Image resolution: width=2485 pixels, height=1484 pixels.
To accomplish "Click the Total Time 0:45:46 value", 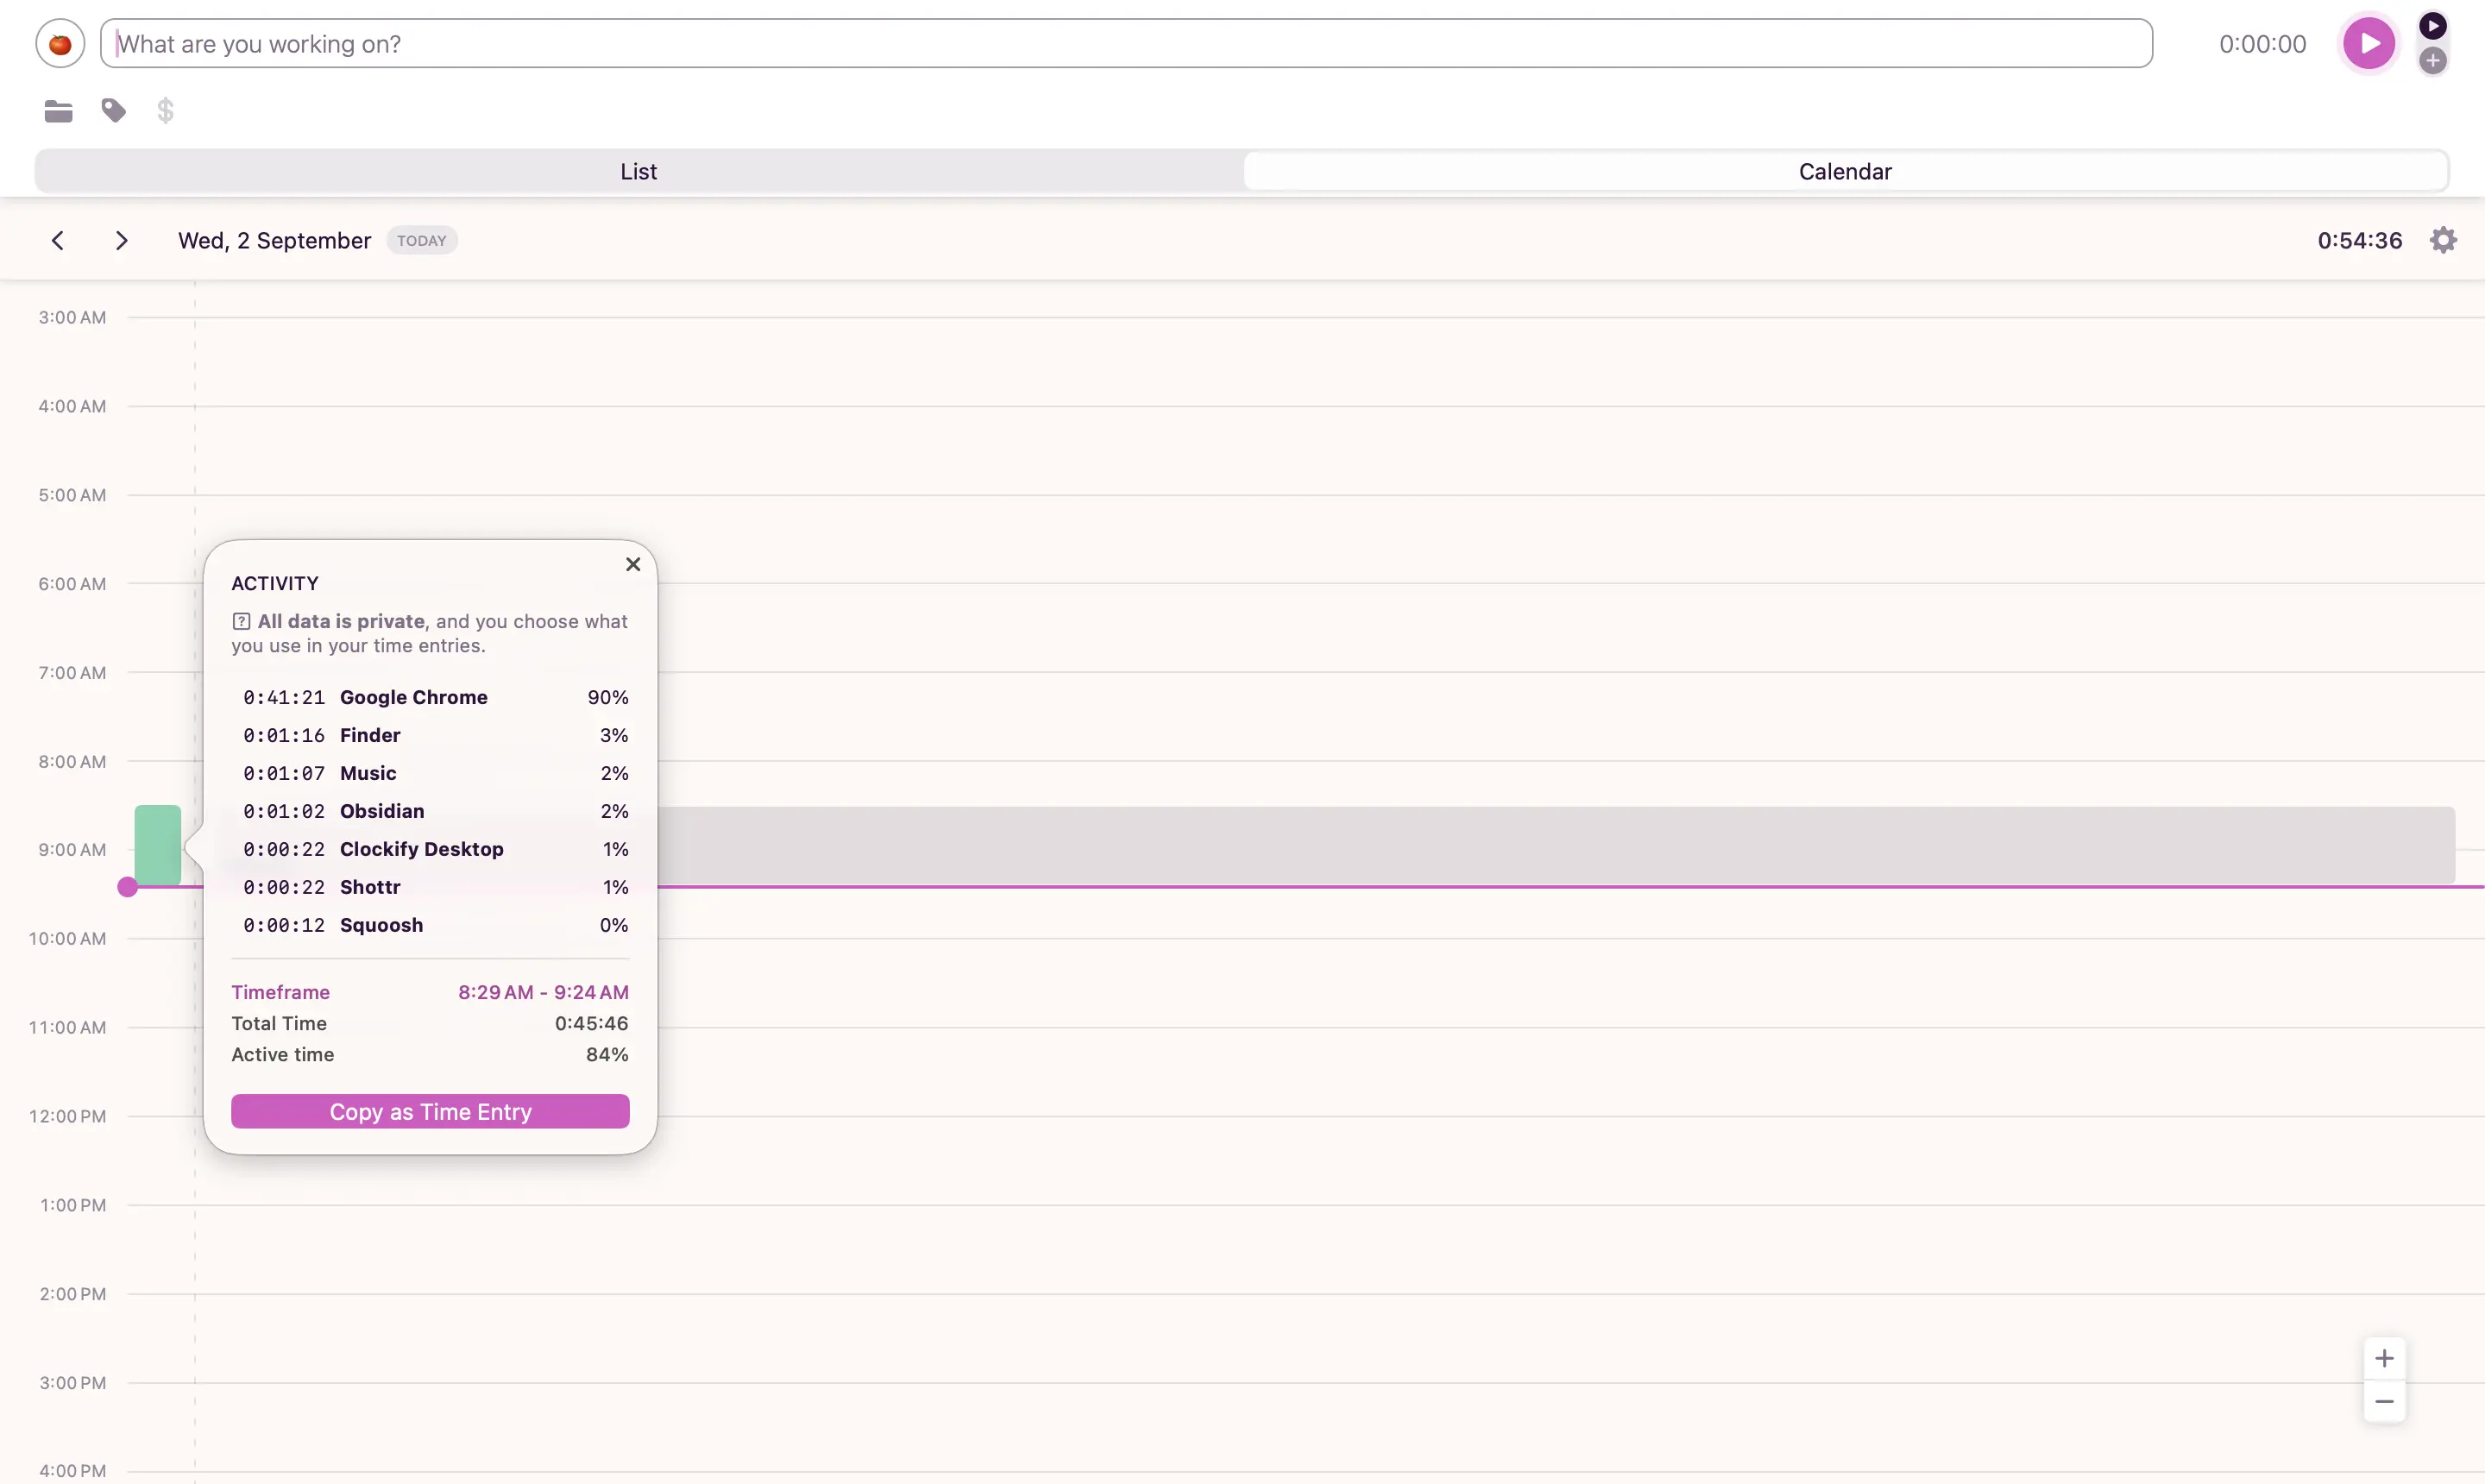I will click(x=591, y=1023).
